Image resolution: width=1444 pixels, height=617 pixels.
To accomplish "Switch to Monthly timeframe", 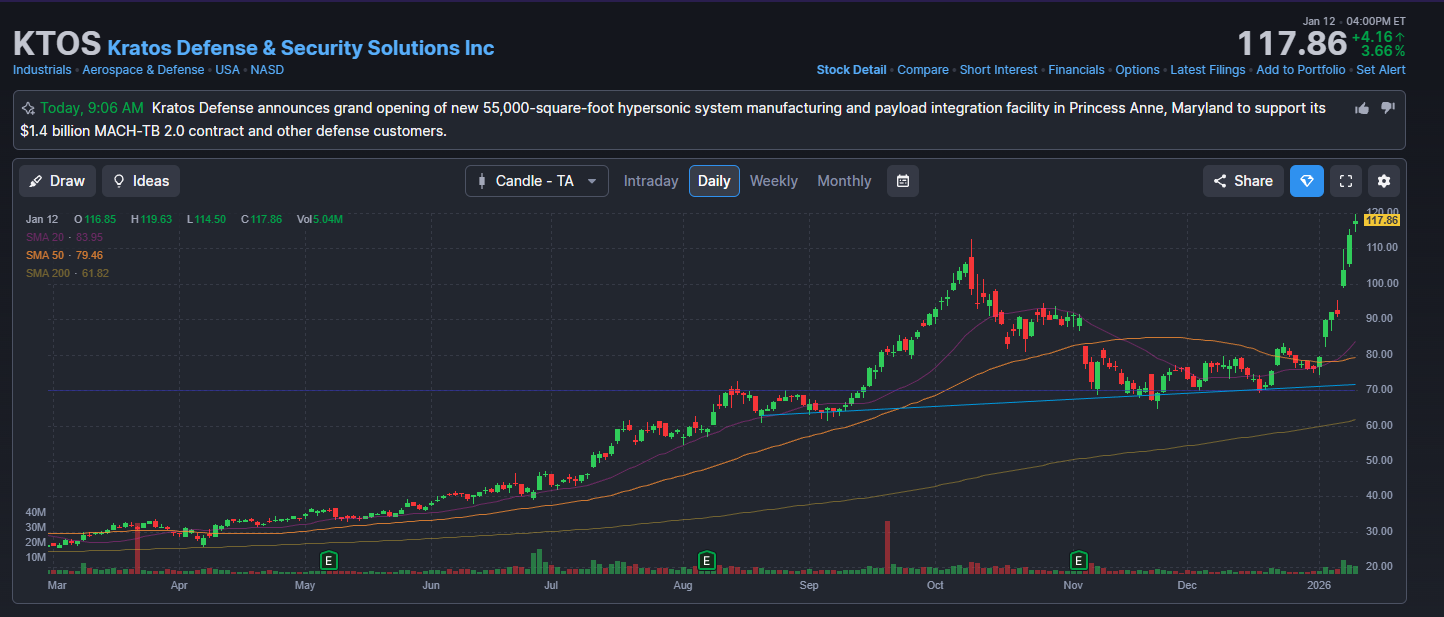I will tap(844, 181).
